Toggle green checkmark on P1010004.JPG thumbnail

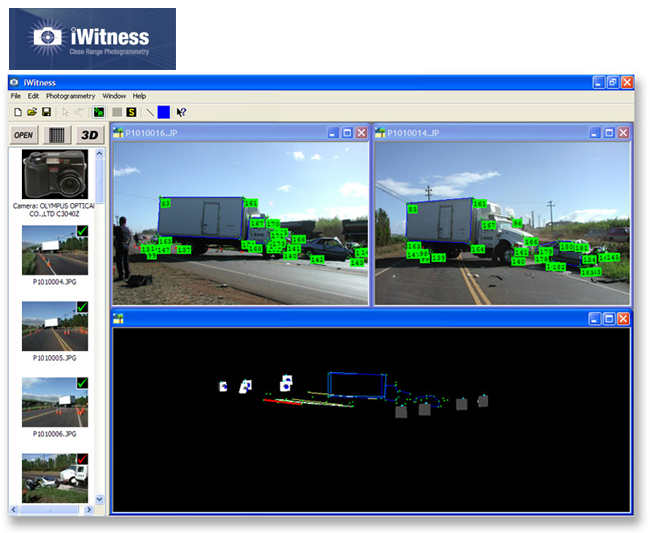[x=82, y=231]
